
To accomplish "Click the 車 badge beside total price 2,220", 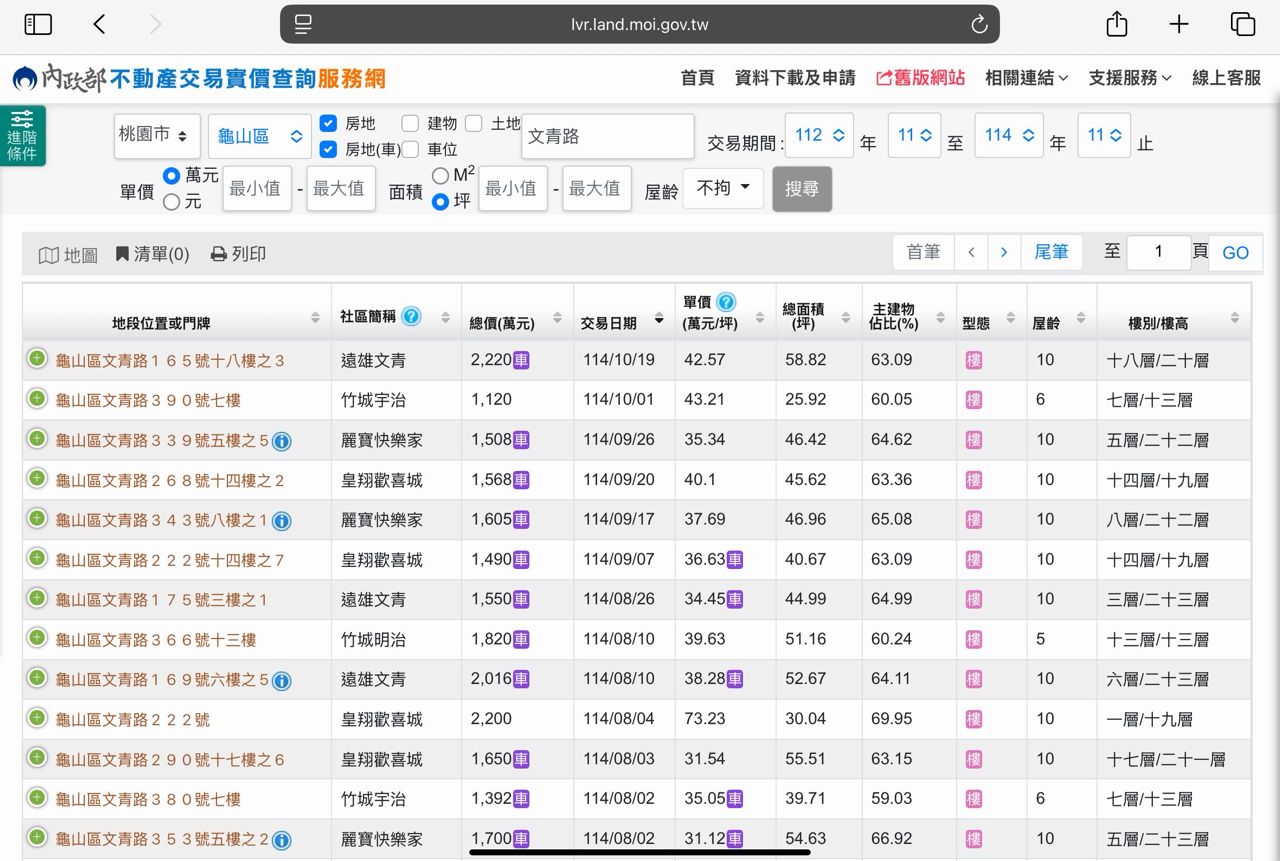I will 521,360.
